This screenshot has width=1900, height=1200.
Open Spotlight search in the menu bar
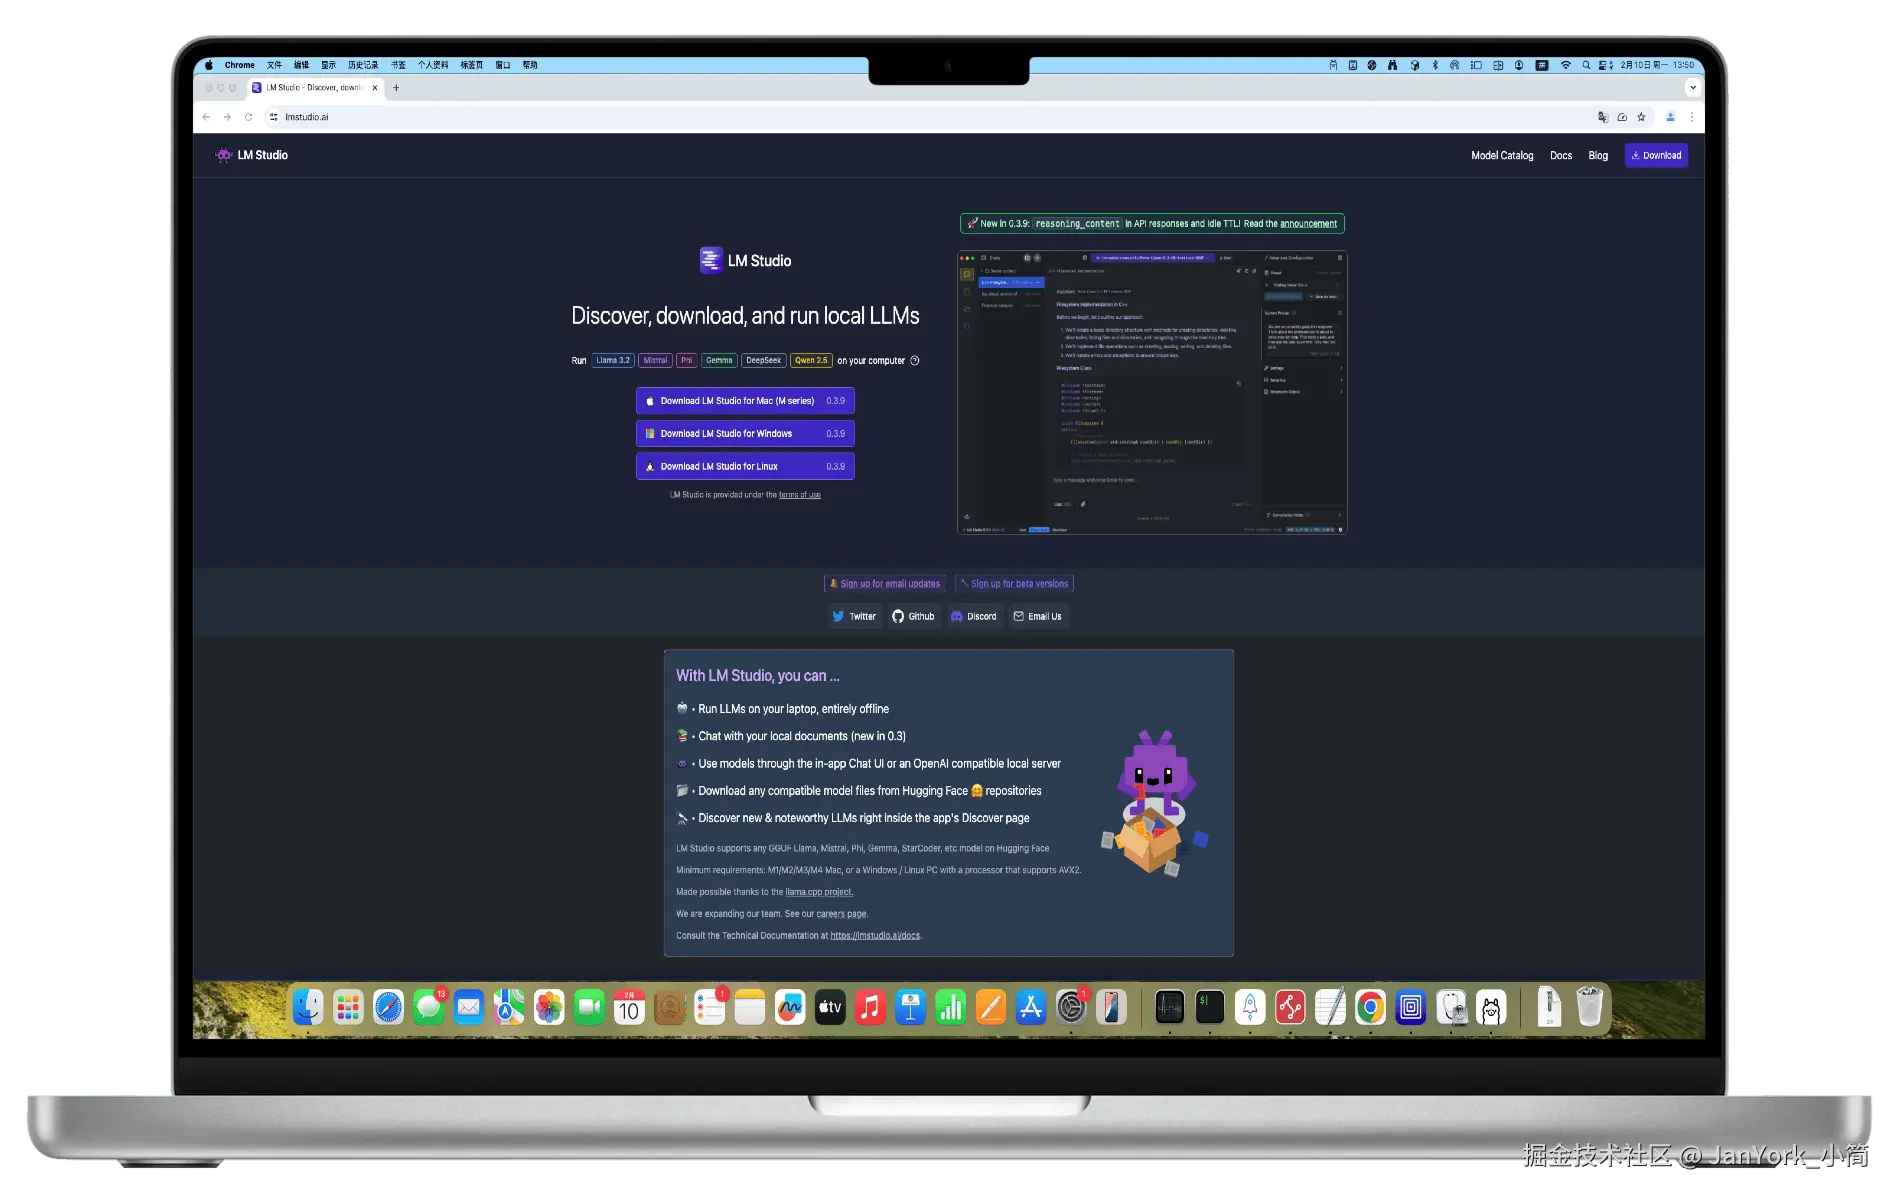(x=1586, y=65)
